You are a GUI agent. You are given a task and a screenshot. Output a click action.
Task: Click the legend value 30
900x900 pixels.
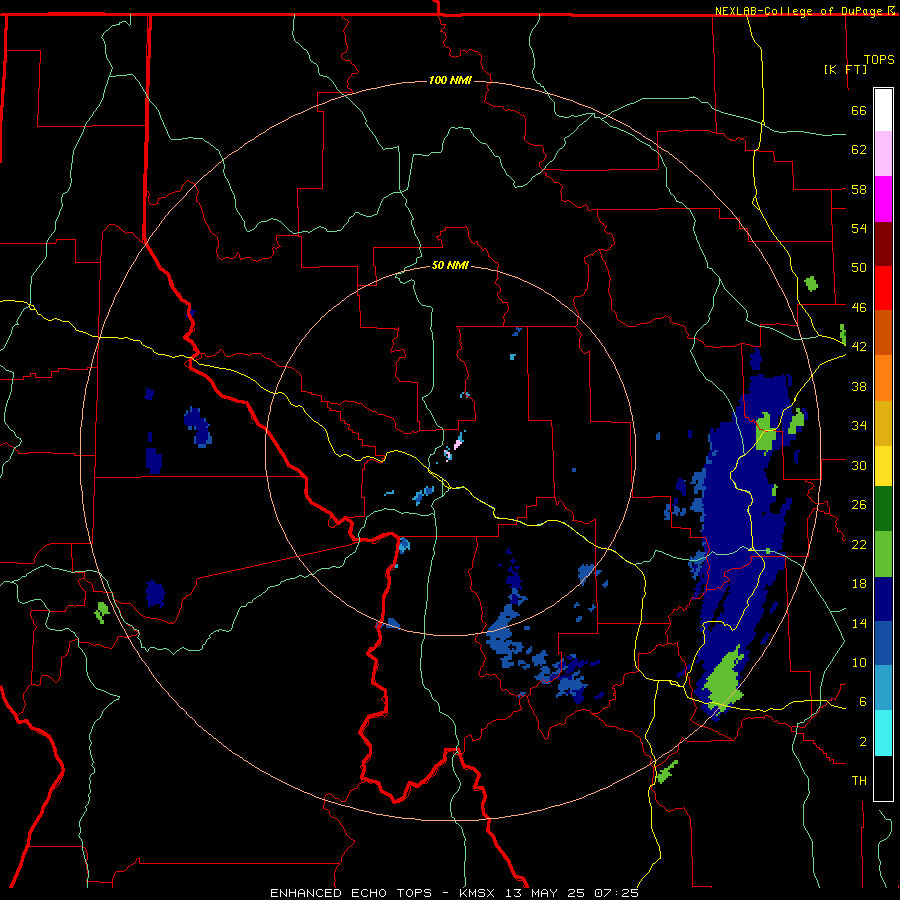[x=859, y=465]
